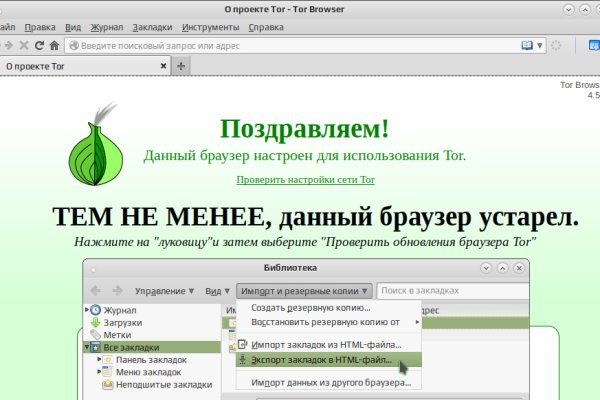Open the 'Закладки' menu
600x400 pixels.
tap(147, 25)
